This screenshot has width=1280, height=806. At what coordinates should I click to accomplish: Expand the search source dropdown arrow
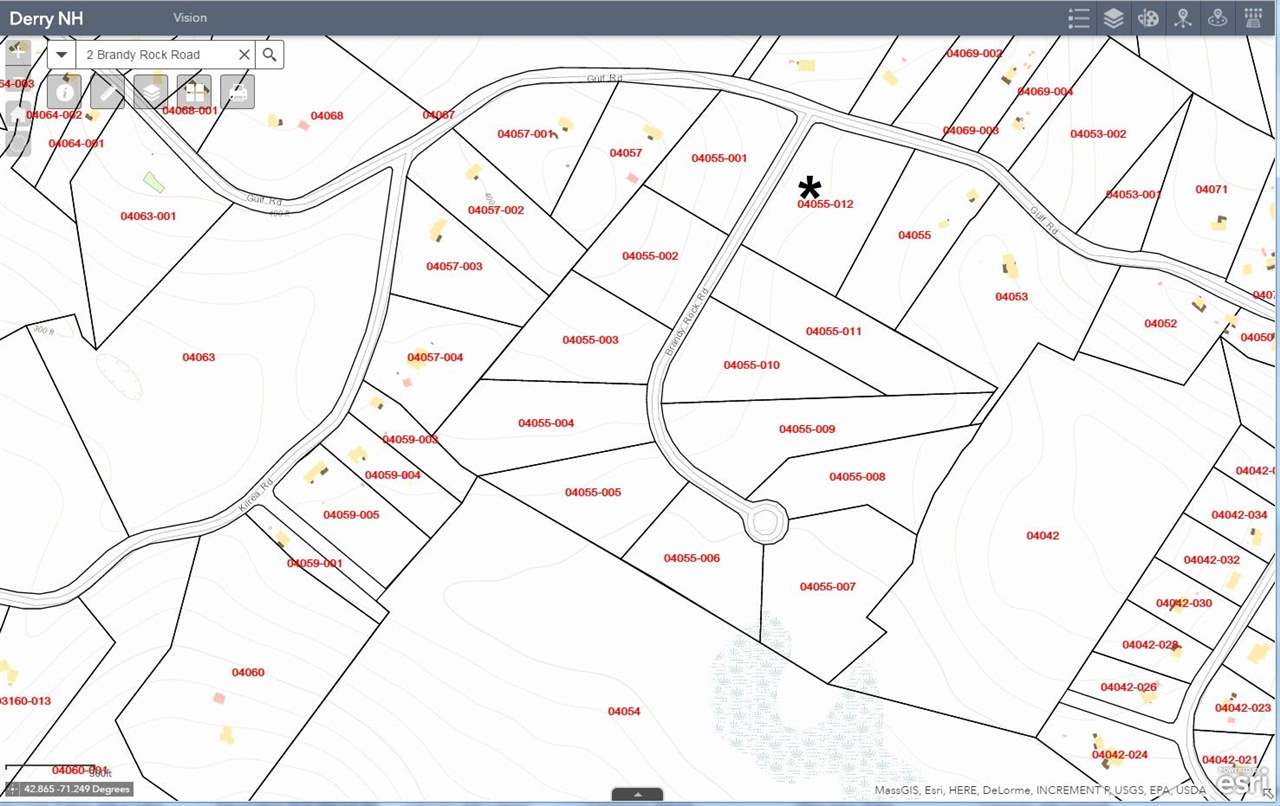[x=61, y=54]
